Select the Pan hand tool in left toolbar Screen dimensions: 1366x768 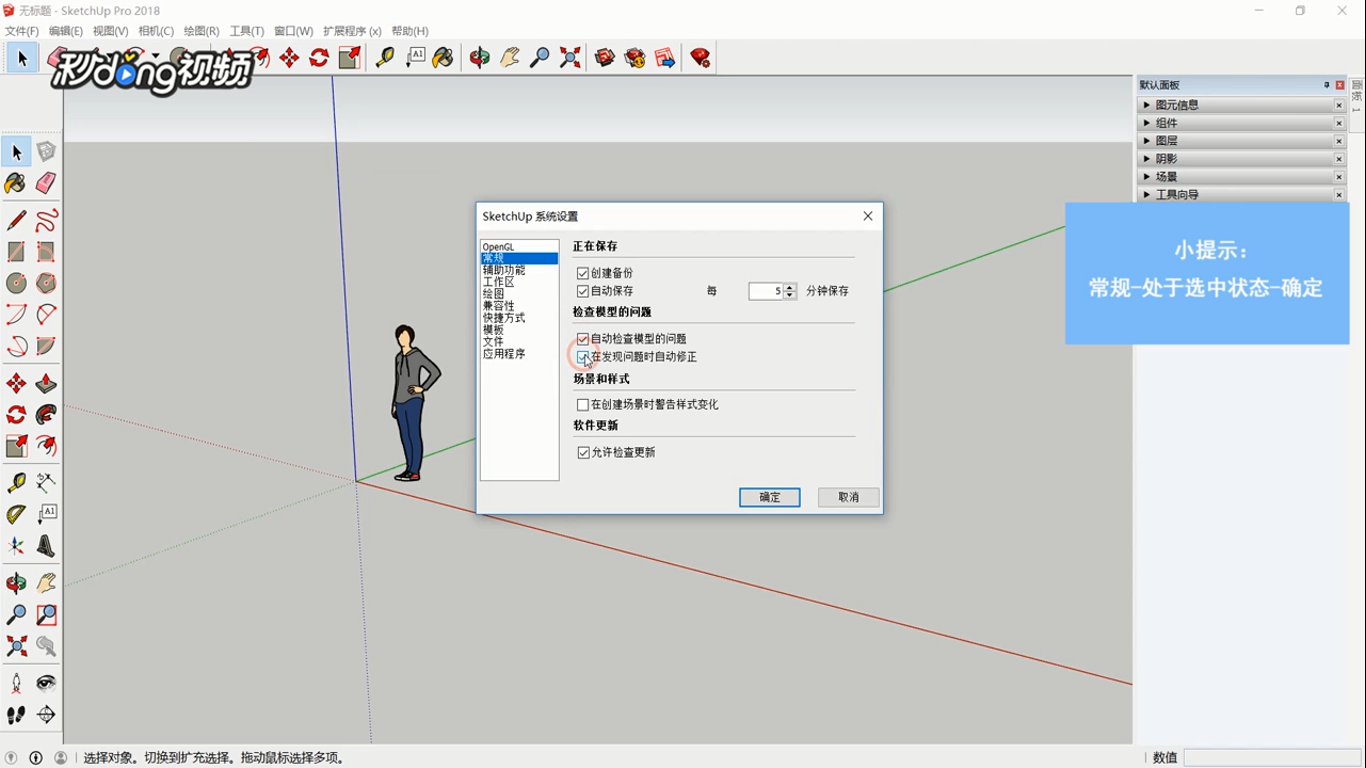coord(46,583)
